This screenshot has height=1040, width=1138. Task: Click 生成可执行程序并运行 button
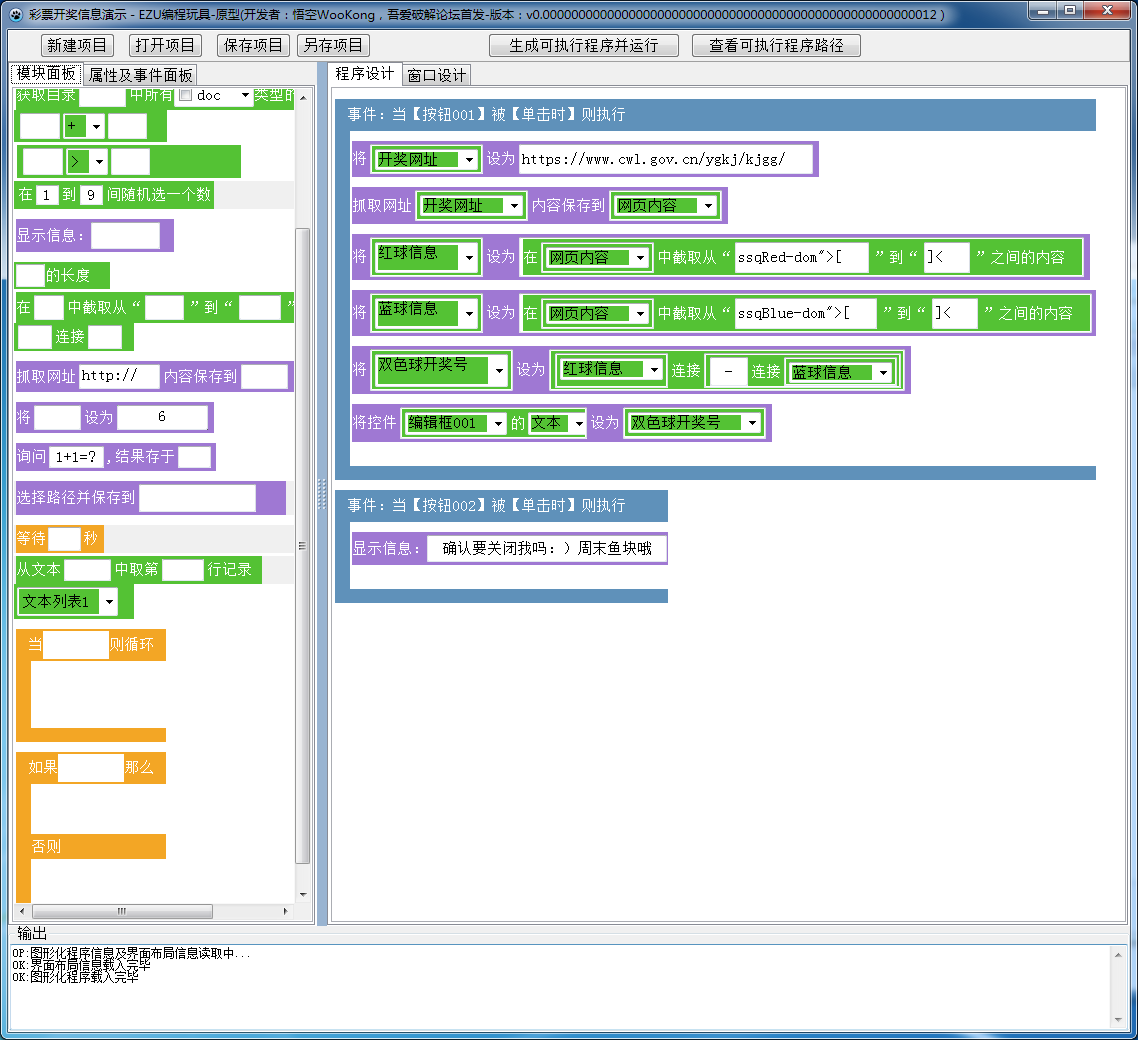(x=584, y=45)
